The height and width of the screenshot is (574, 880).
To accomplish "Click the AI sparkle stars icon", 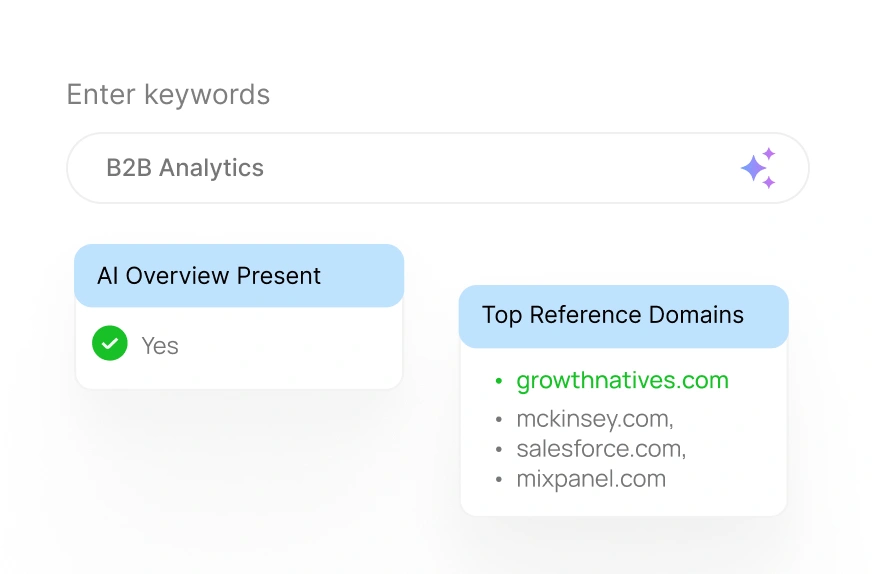I will coord(758,168).
